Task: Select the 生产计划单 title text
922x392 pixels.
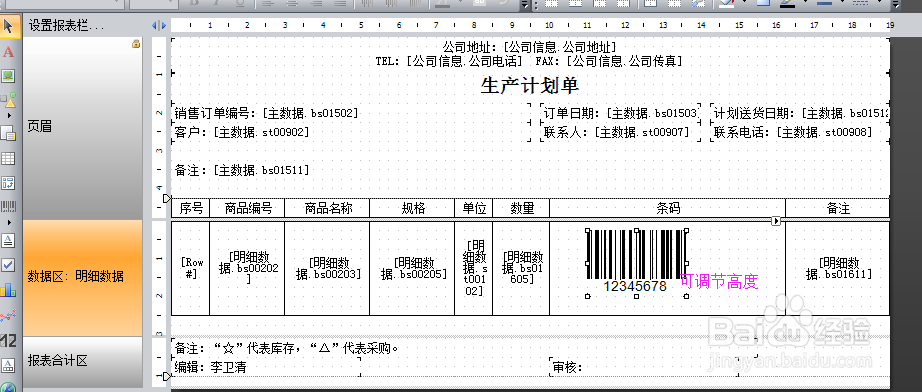Action: 530,86
